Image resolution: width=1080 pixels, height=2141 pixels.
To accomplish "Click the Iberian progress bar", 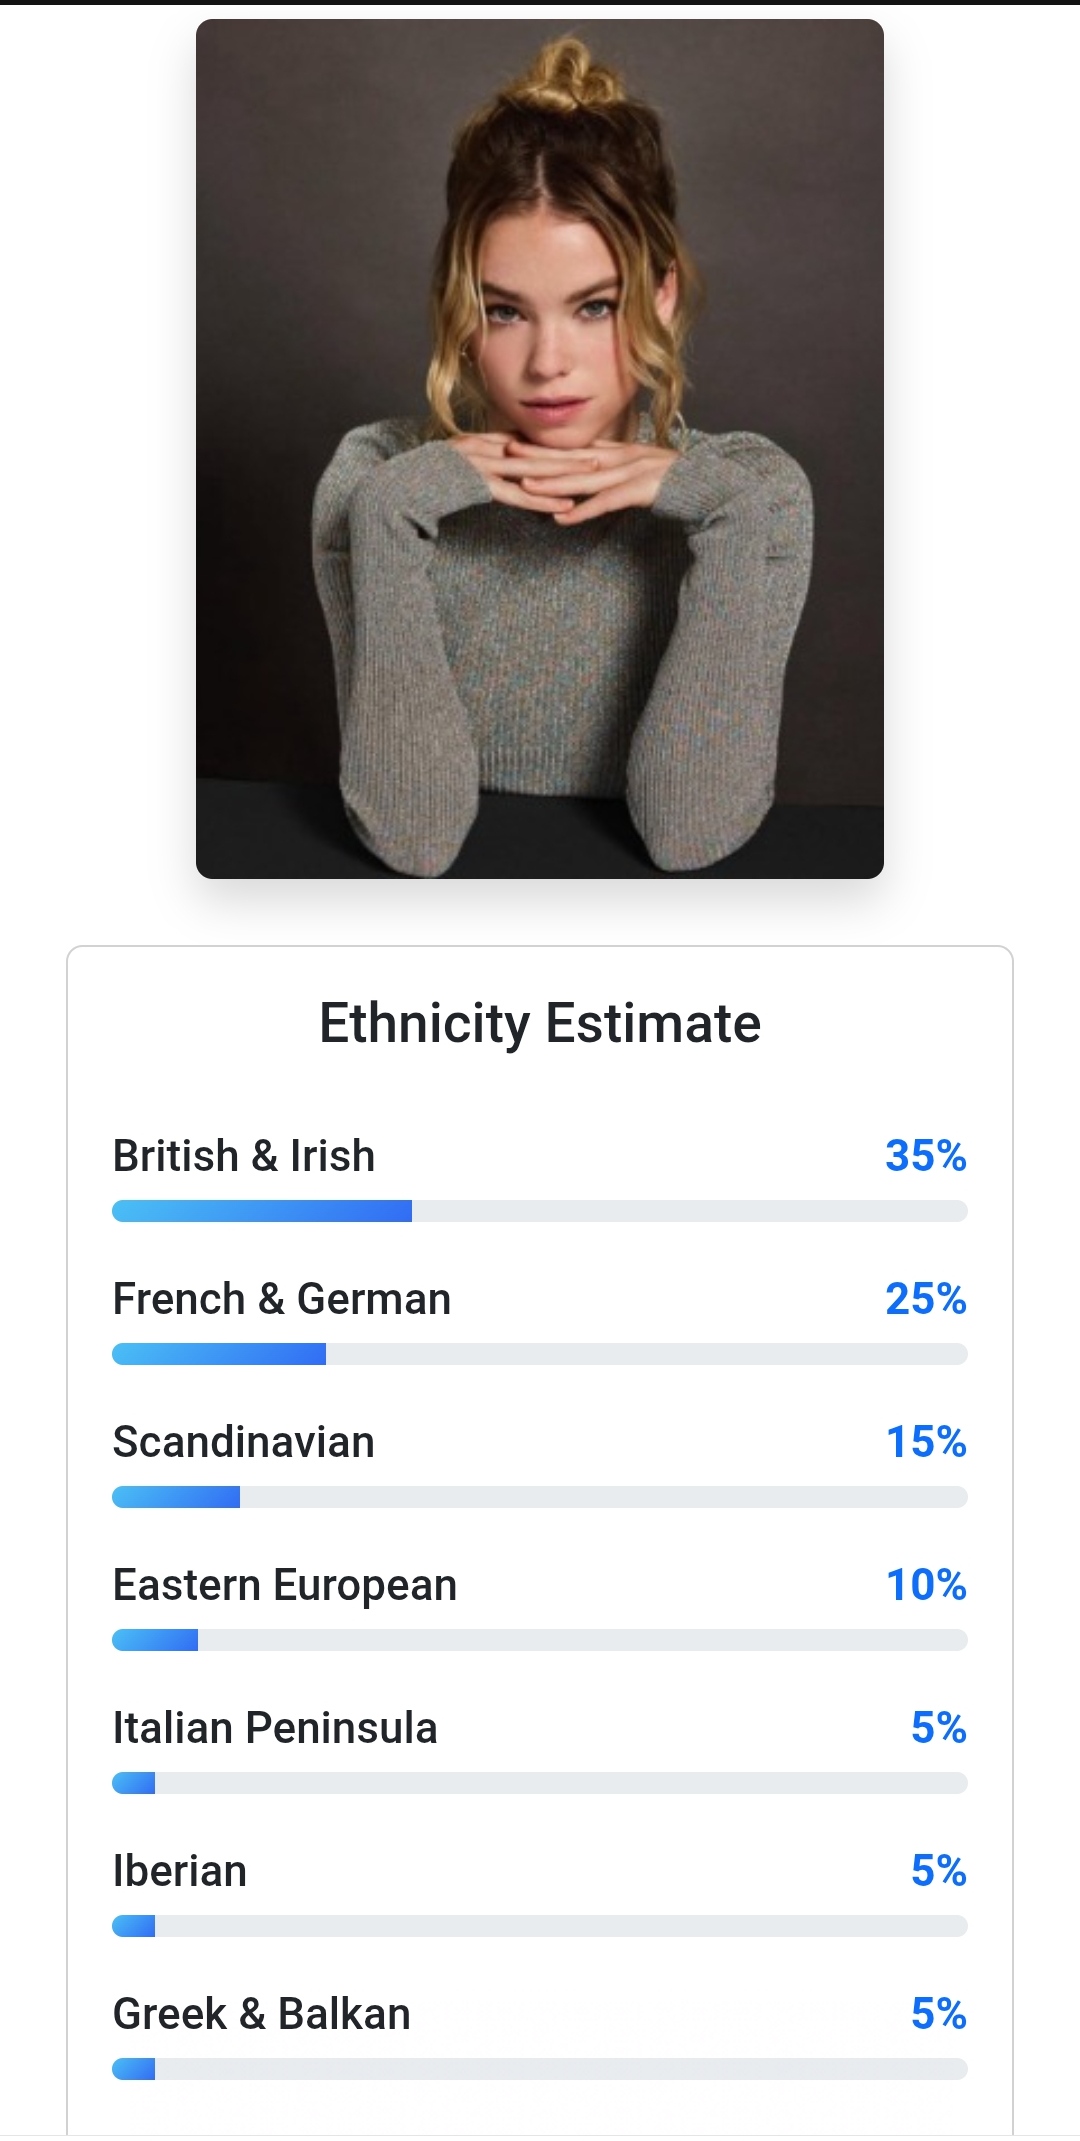I will (540, 1926).
